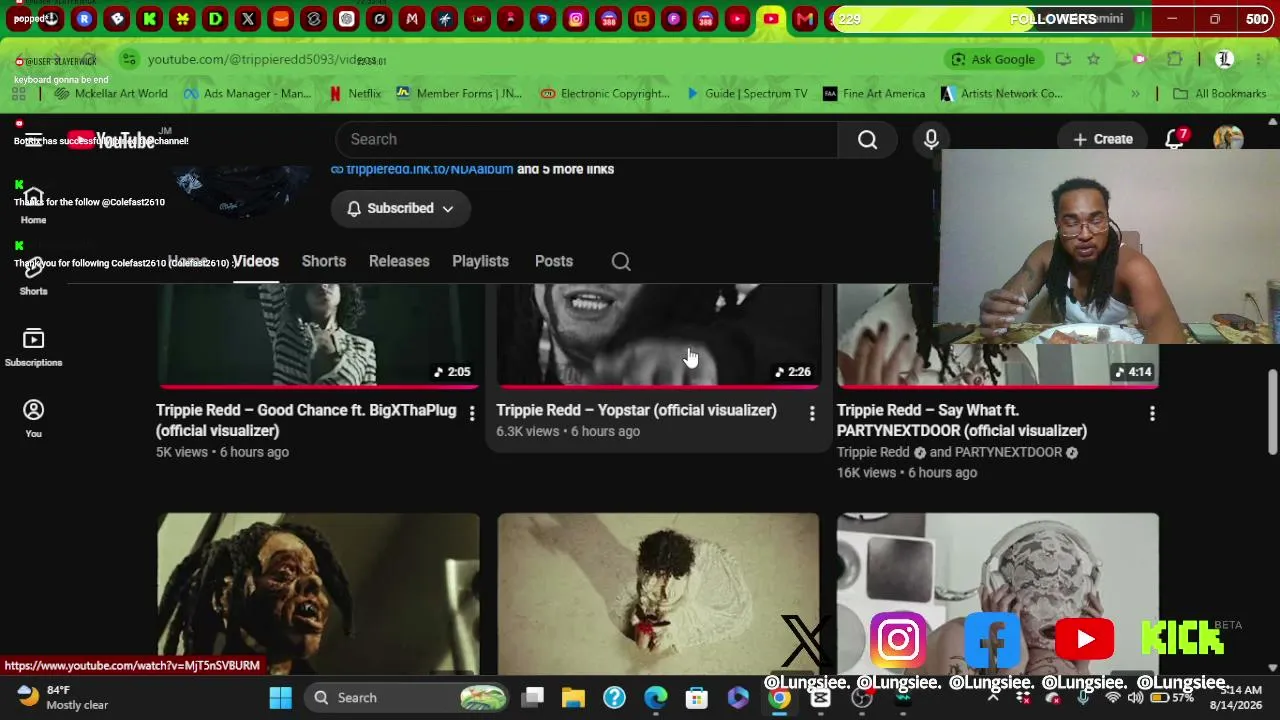Open Subscriptions in the YouTube sidebar
Viewport: 1280px width, 720px height.
pyautogui.click(x=33, y=347)
